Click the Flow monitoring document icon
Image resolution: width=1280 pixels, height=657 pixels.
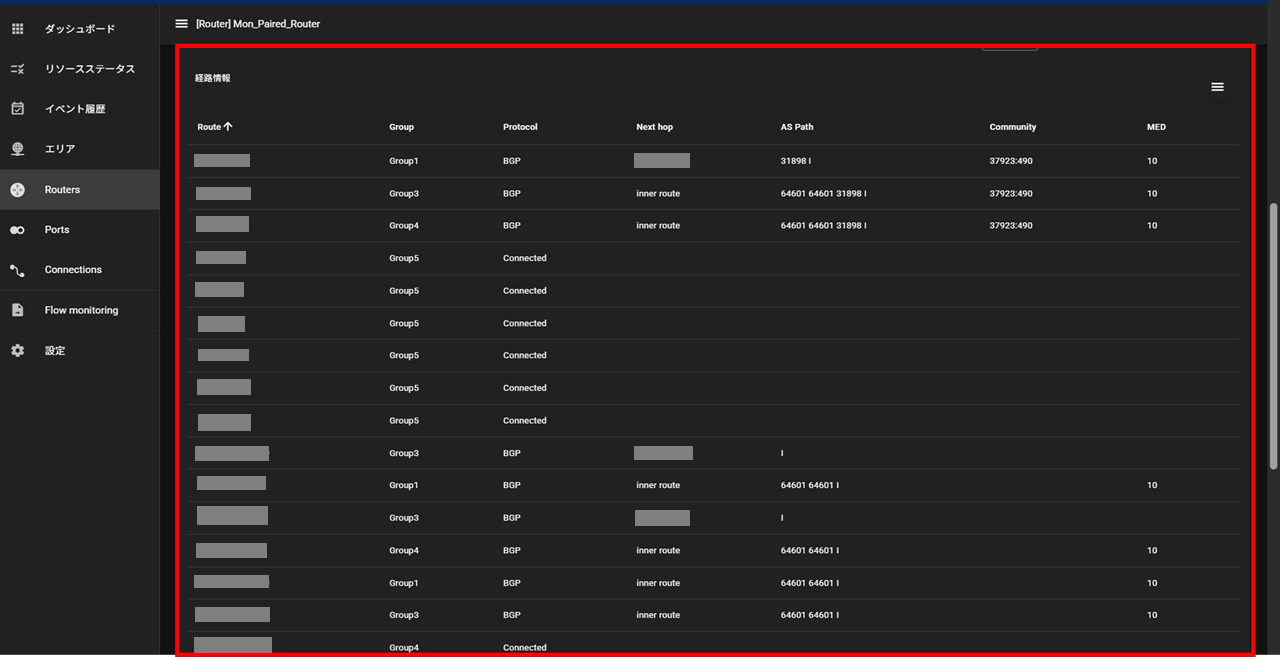pyautogui.click(x=17, y=309)
